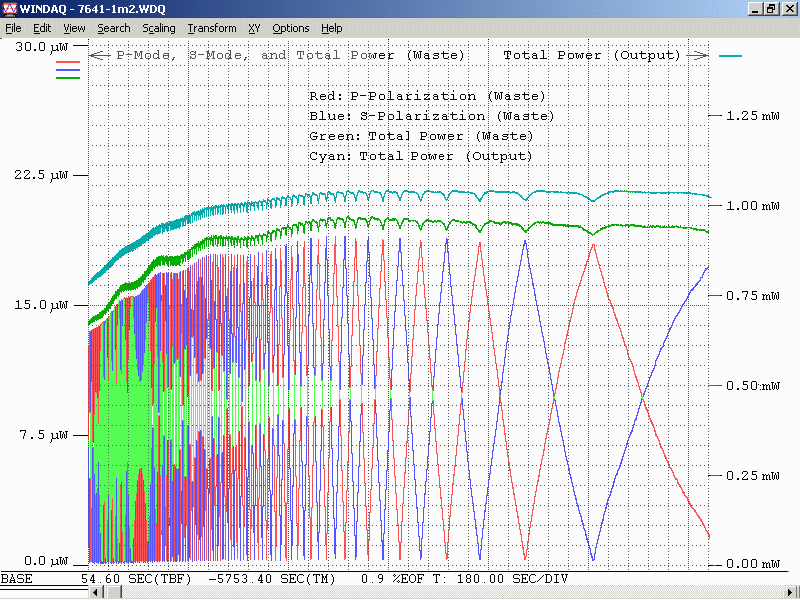
Task: Open the Search menu
Action: point(113,28)
